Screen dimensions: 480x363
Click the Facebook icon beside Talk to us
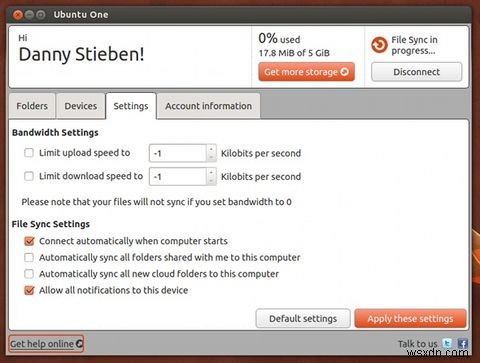pyautogui.click(x=463, y=343)
